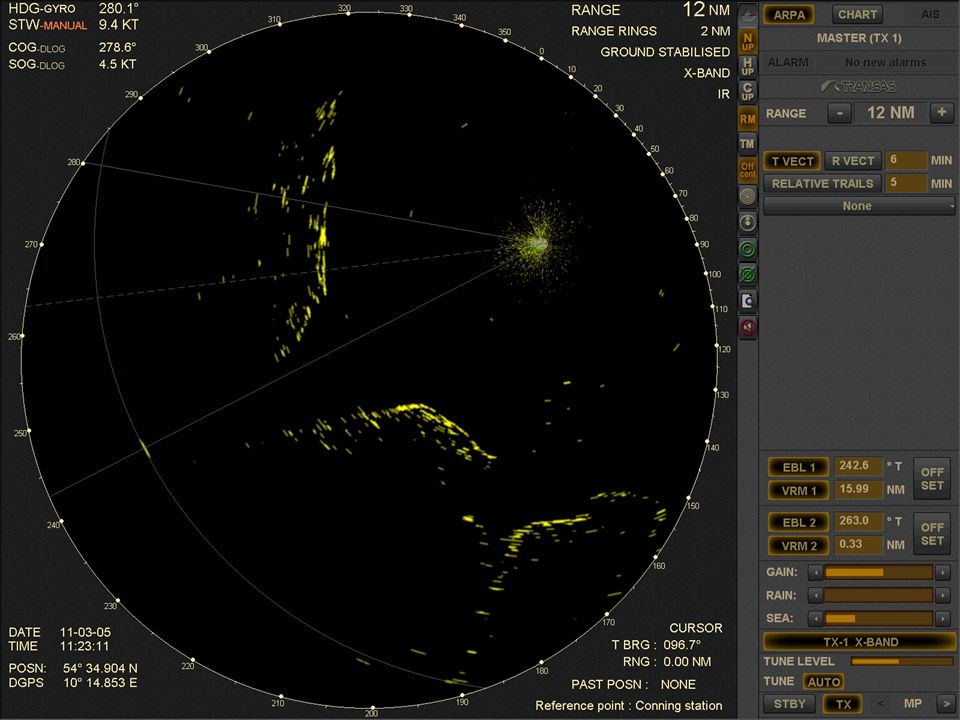Click OFF SET button for EBL 1

click(x=932, y=479)
